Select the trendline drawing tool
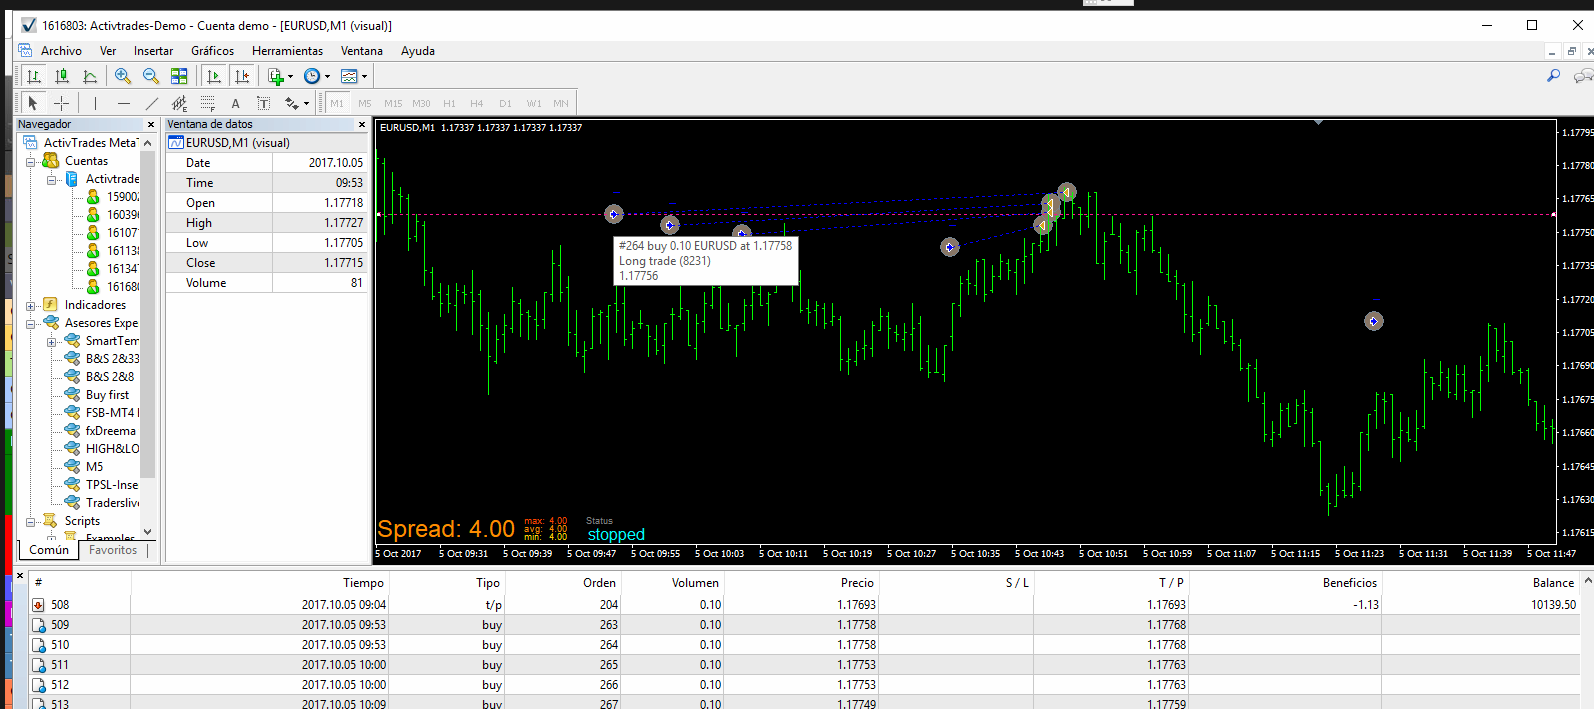The height and width of the screenshot is (709, 1594). click(x=152, y=103)
